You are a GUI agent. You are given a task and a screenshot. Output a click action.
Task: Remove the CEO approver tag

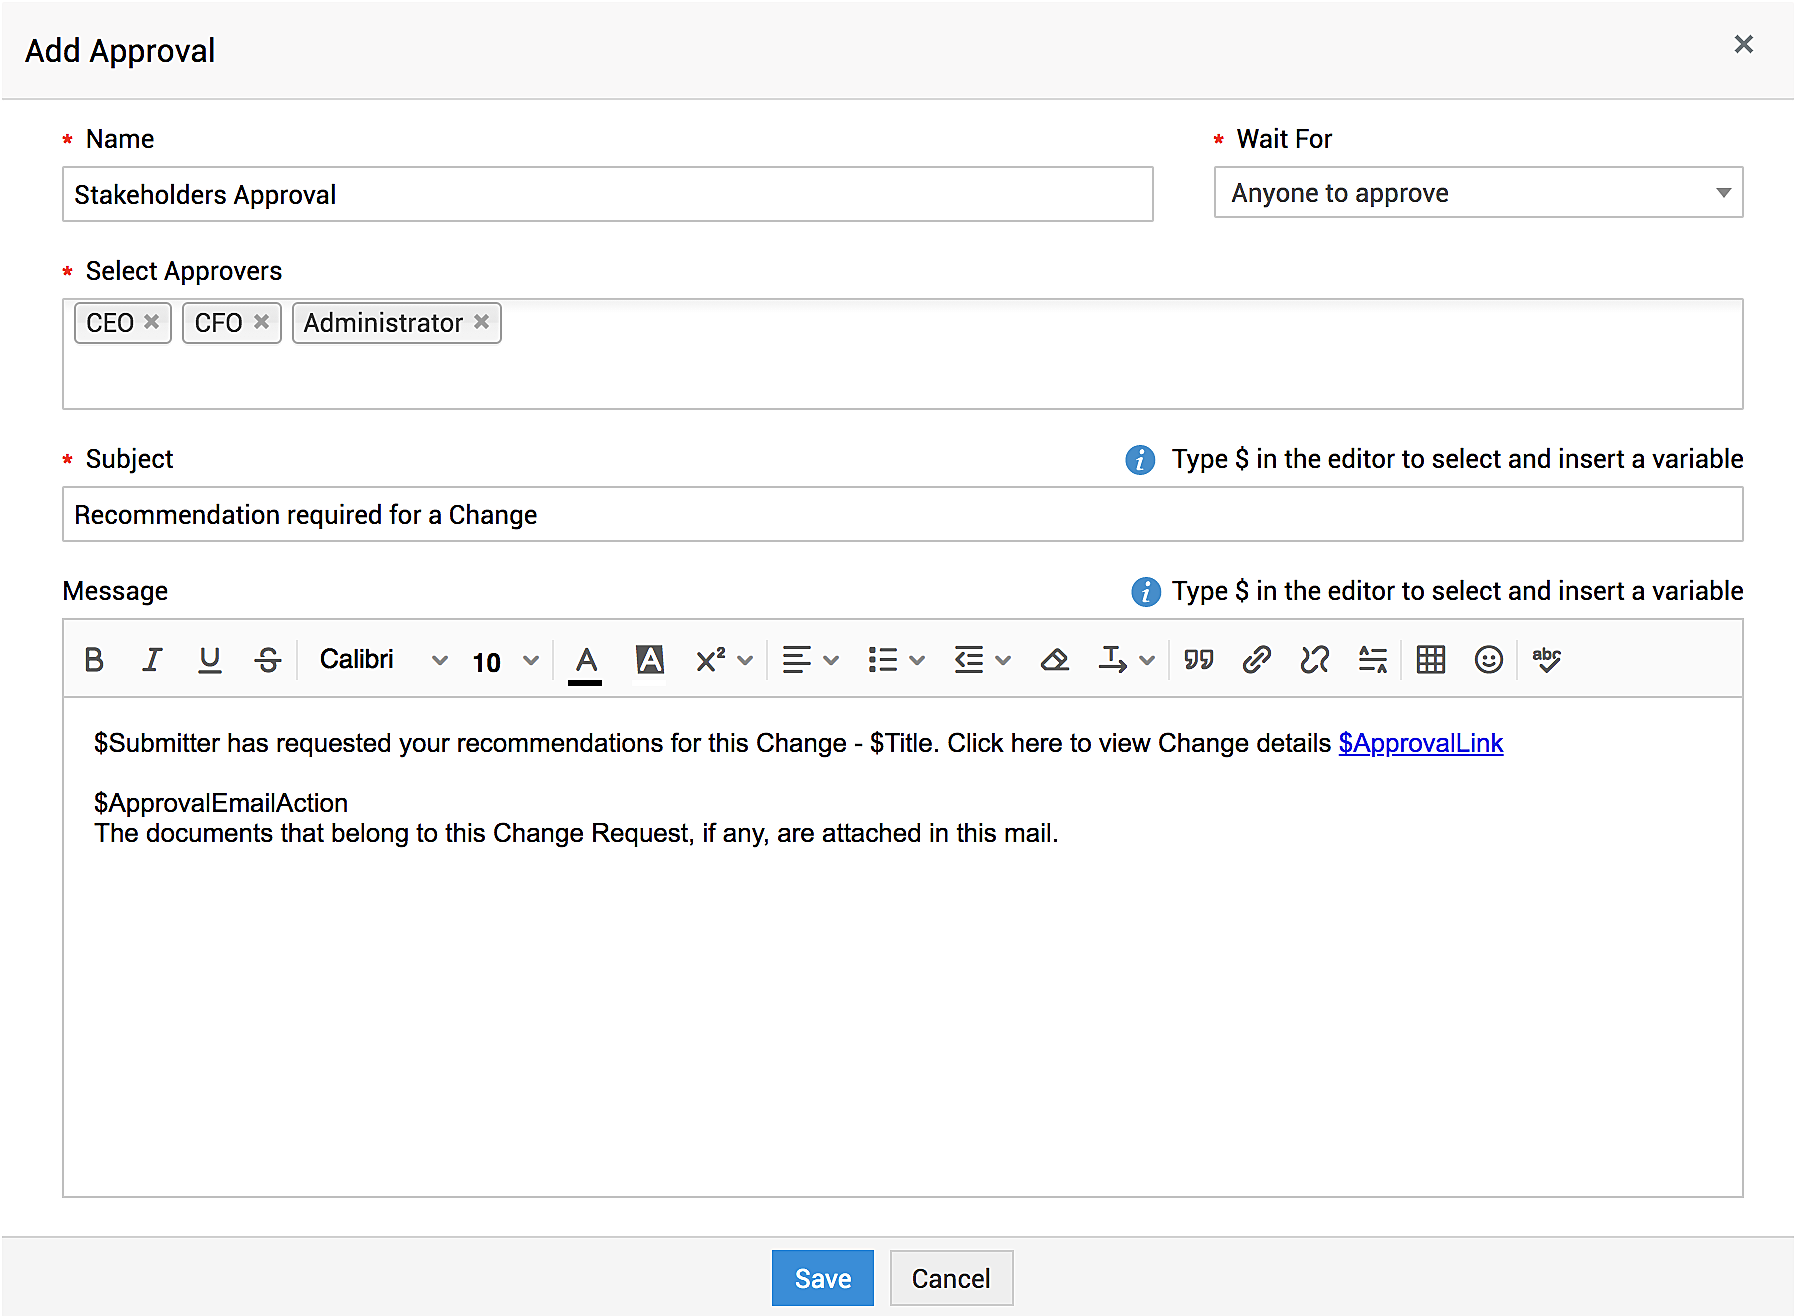click(x=151, y=322)
